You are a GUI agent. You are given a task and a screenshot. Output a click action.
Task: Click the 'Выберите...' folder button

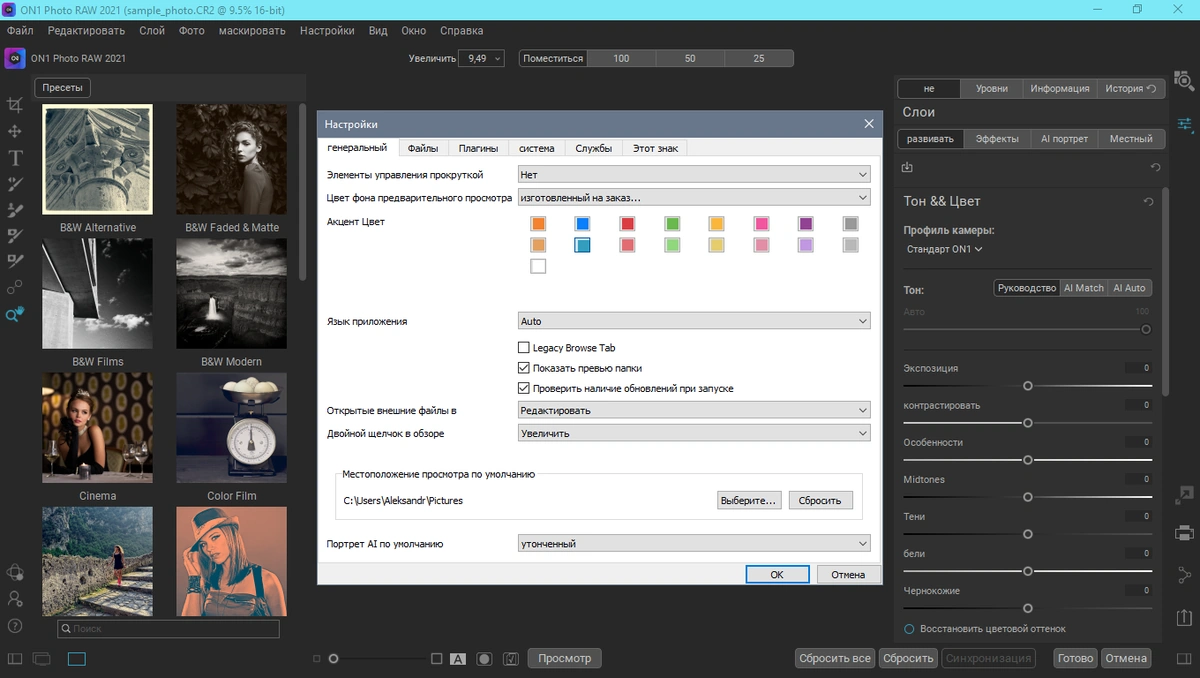pos(748,500)
